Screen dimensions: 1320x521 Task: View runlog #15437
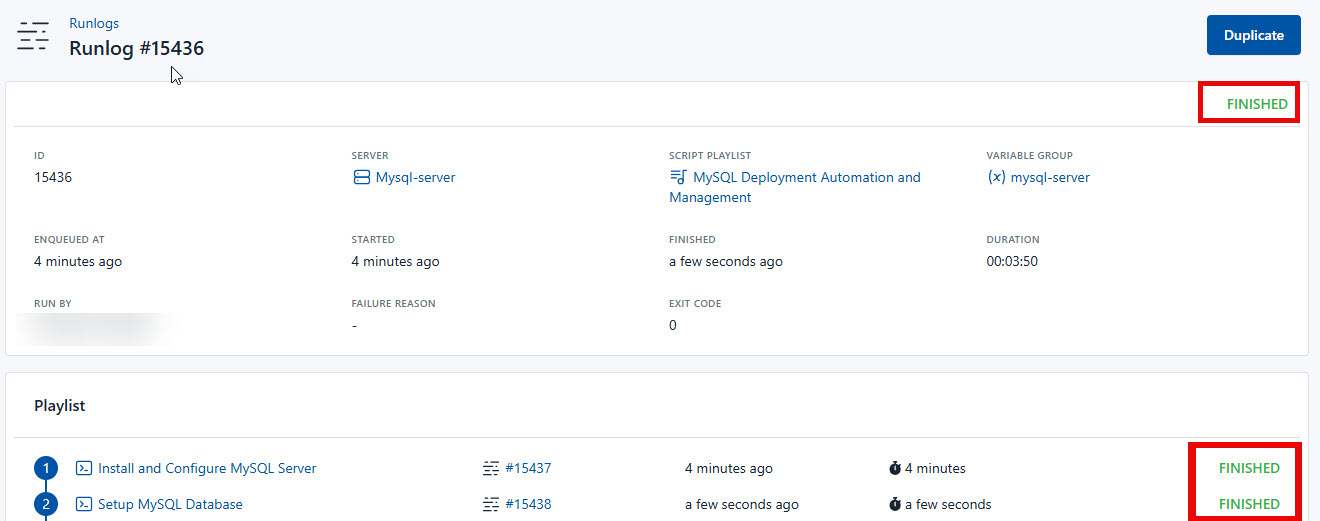point(528,468)
